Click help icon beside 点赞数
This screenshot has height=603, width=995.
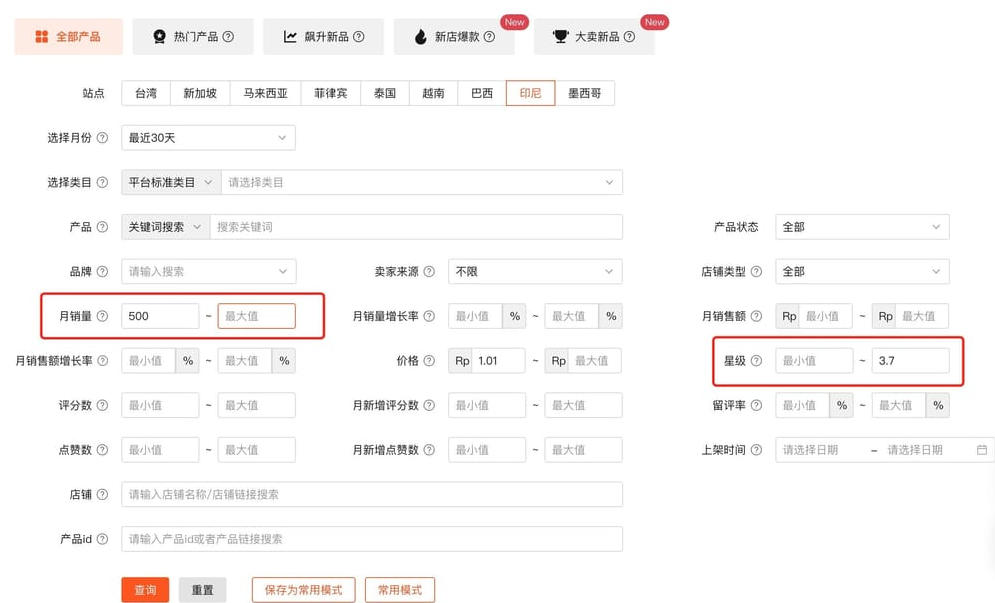102,450
